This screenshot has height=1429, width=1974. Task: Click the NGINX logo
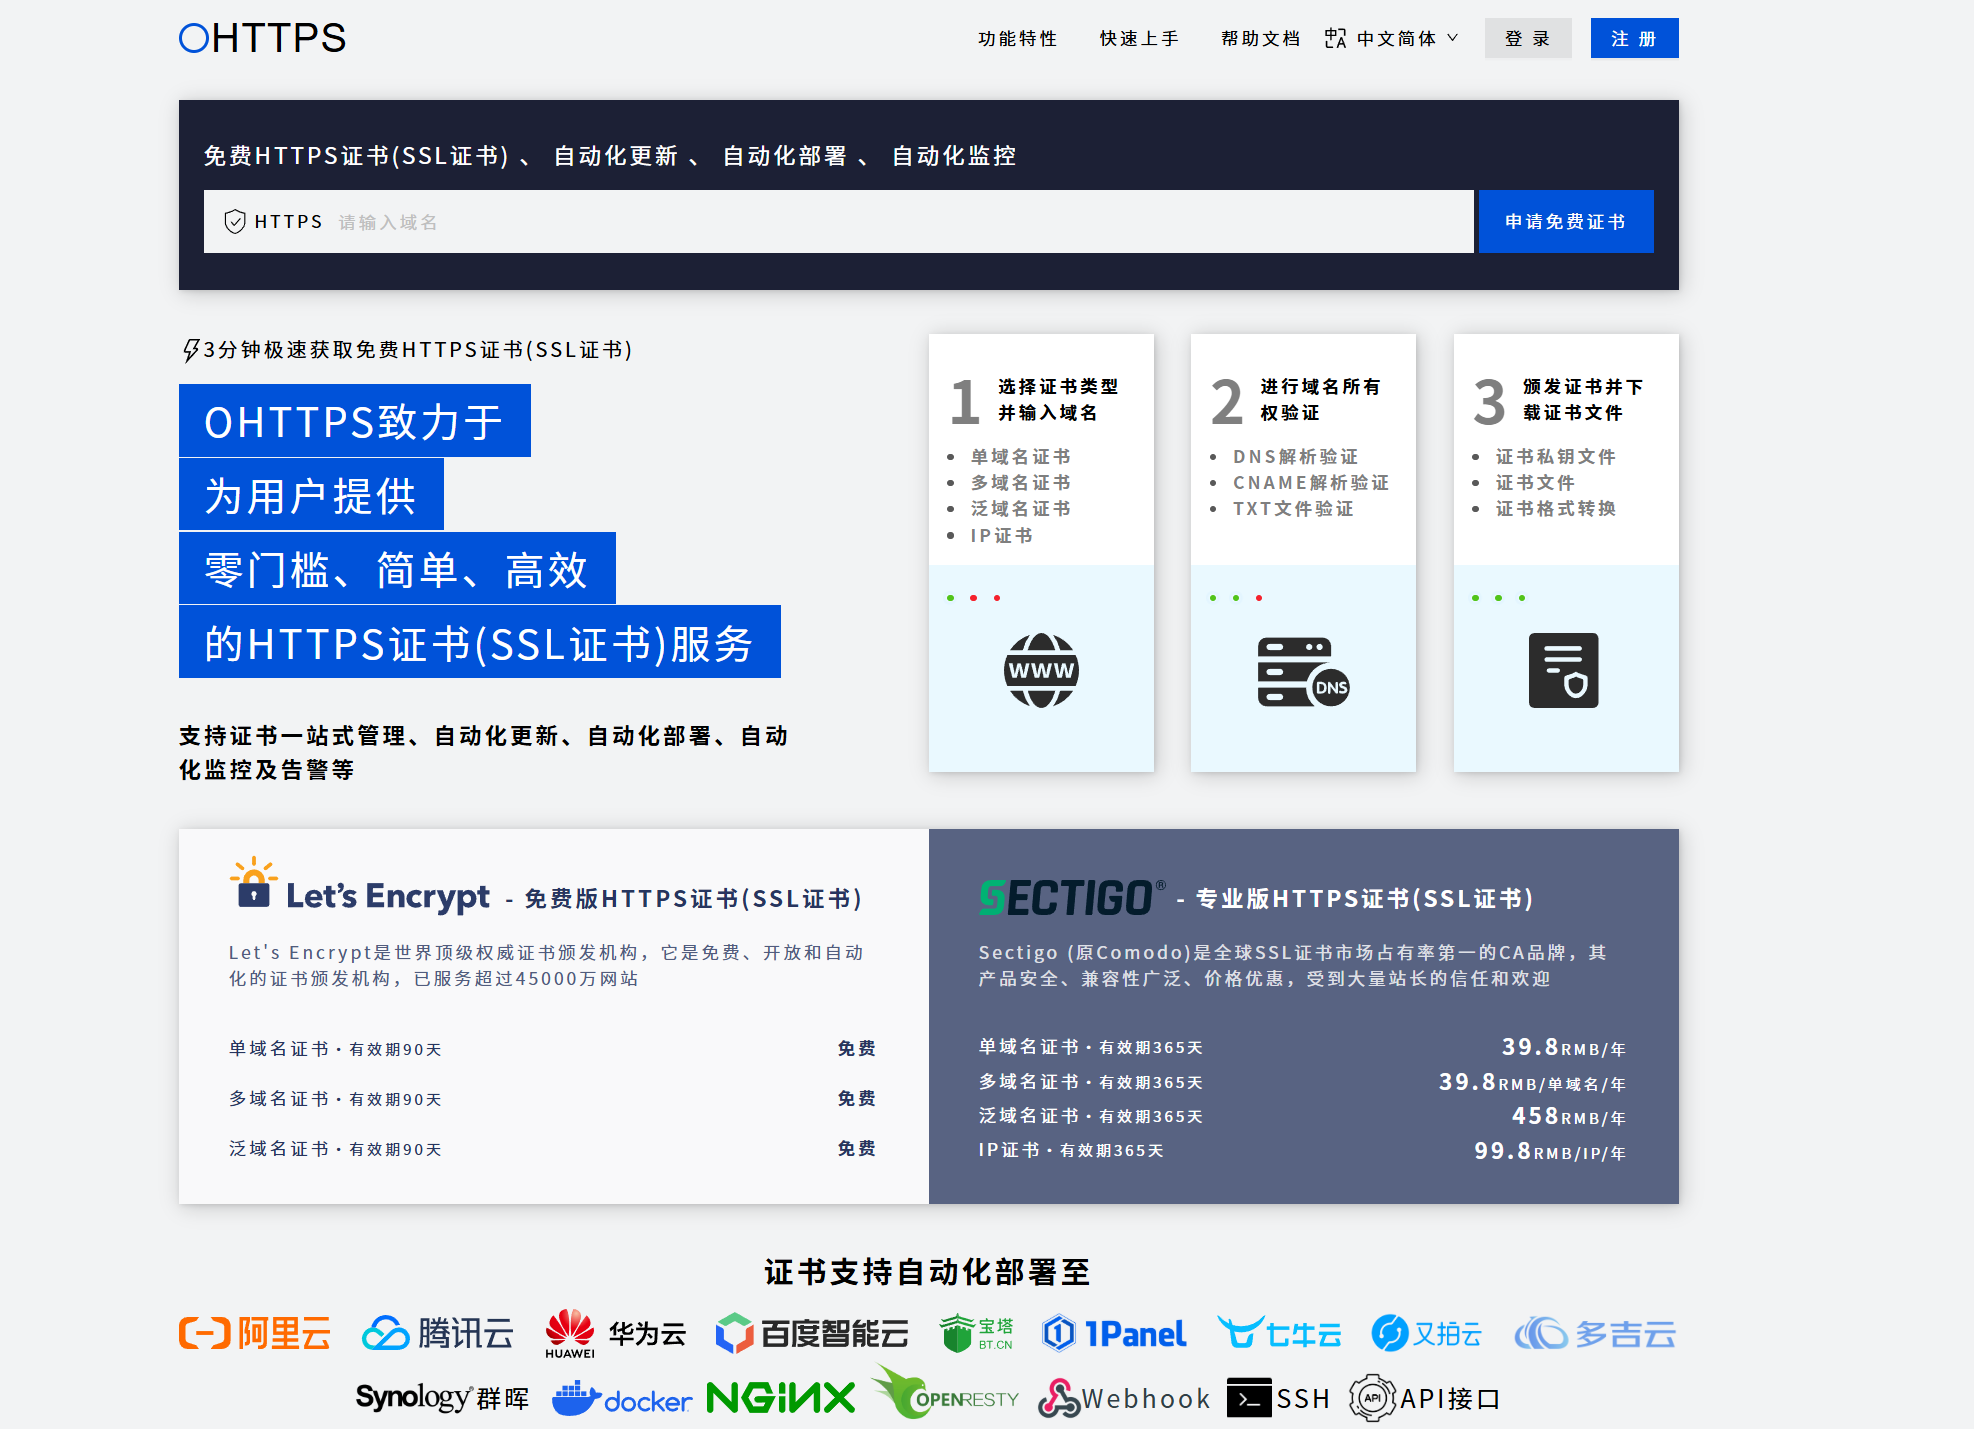click(x=780, y=1397)
